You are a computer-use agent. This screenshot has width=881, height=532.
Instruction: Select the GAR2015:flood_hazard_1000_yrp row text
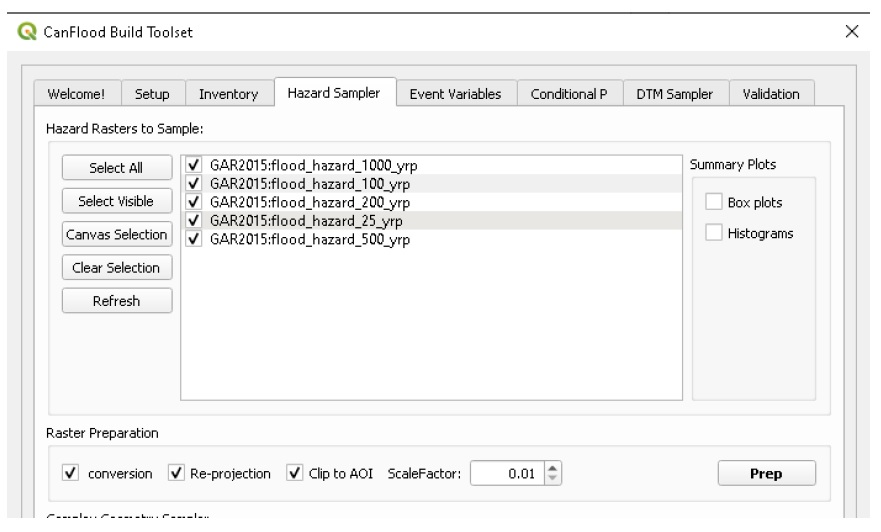pyautogui.click(x=314, y=166)
